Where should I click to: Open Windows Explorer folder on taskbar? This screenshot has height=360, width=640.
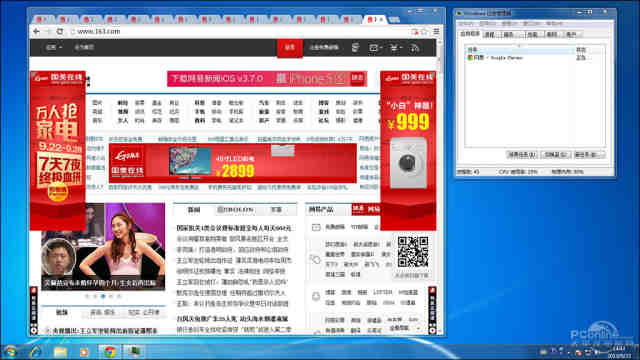pyautogui.click(x=60, y=351)
